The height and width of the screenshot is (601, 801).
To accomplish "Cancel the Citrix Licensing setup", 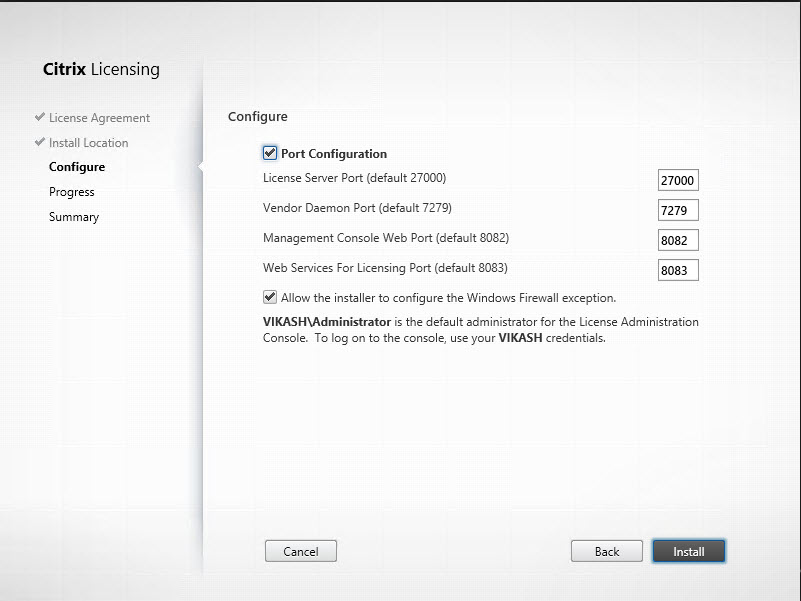I will pos(301,551).
